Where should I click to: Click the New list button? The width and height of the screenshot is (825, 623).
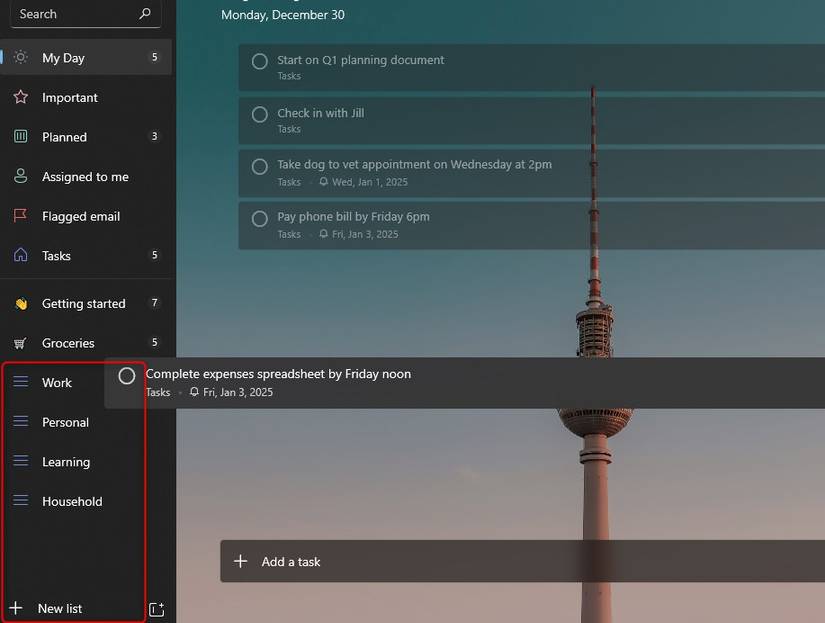click(60, 608)
